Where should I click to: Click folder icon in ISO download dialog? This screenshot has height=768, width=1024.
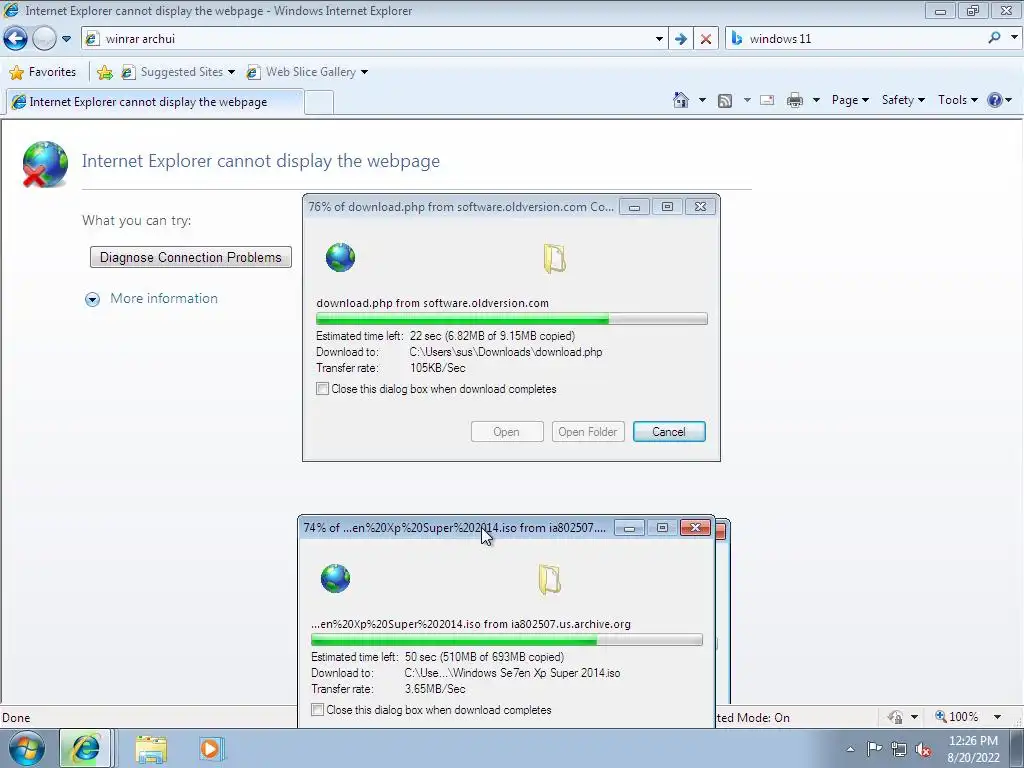[x=549, y=579]
